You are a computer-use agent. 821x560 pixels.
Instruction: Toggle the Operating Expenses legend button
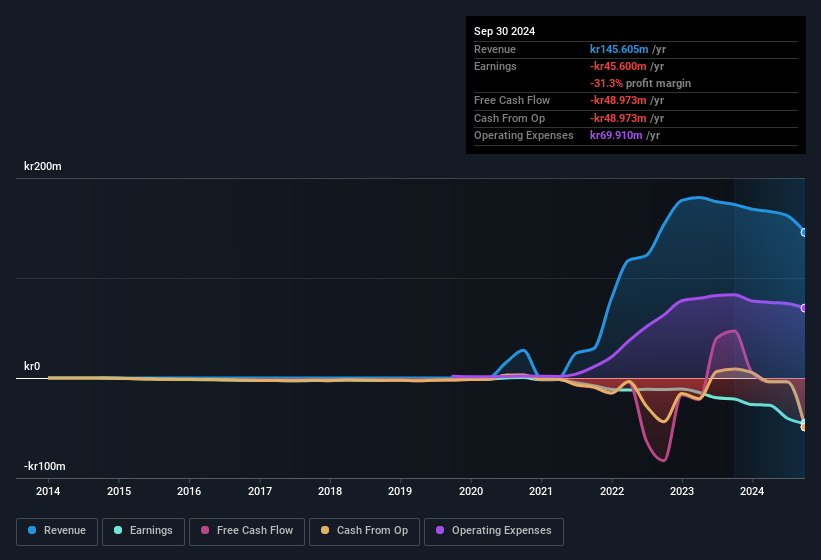tap(493, 531)
